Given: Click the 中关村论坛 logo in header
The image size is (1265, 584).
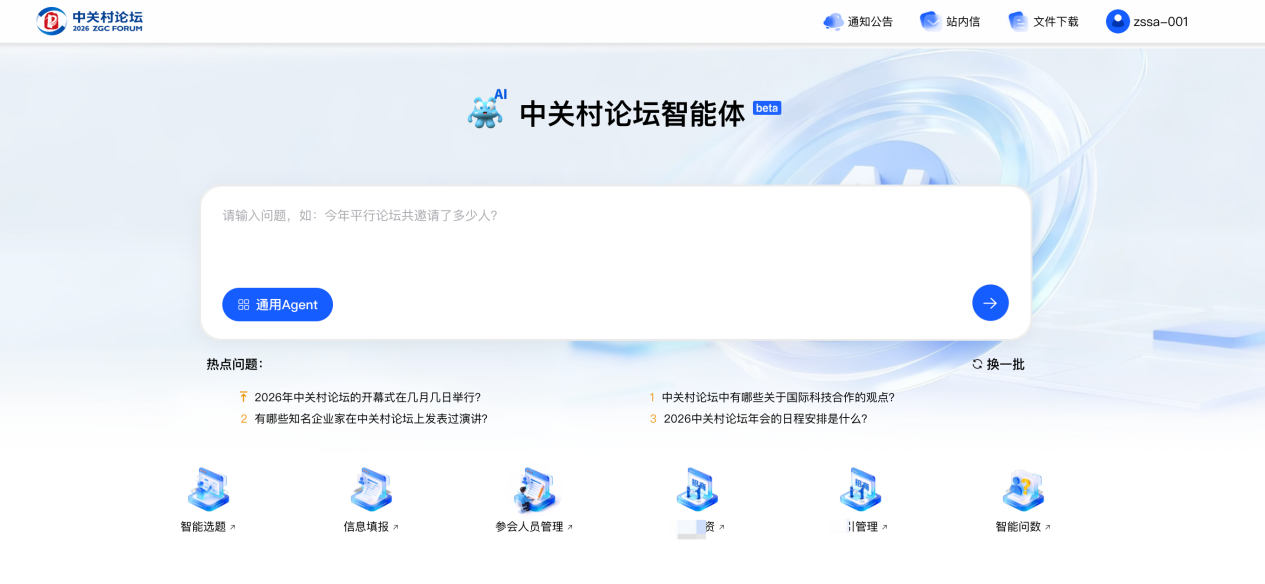Looking at the screenshot, I should (x=90, y=21).
